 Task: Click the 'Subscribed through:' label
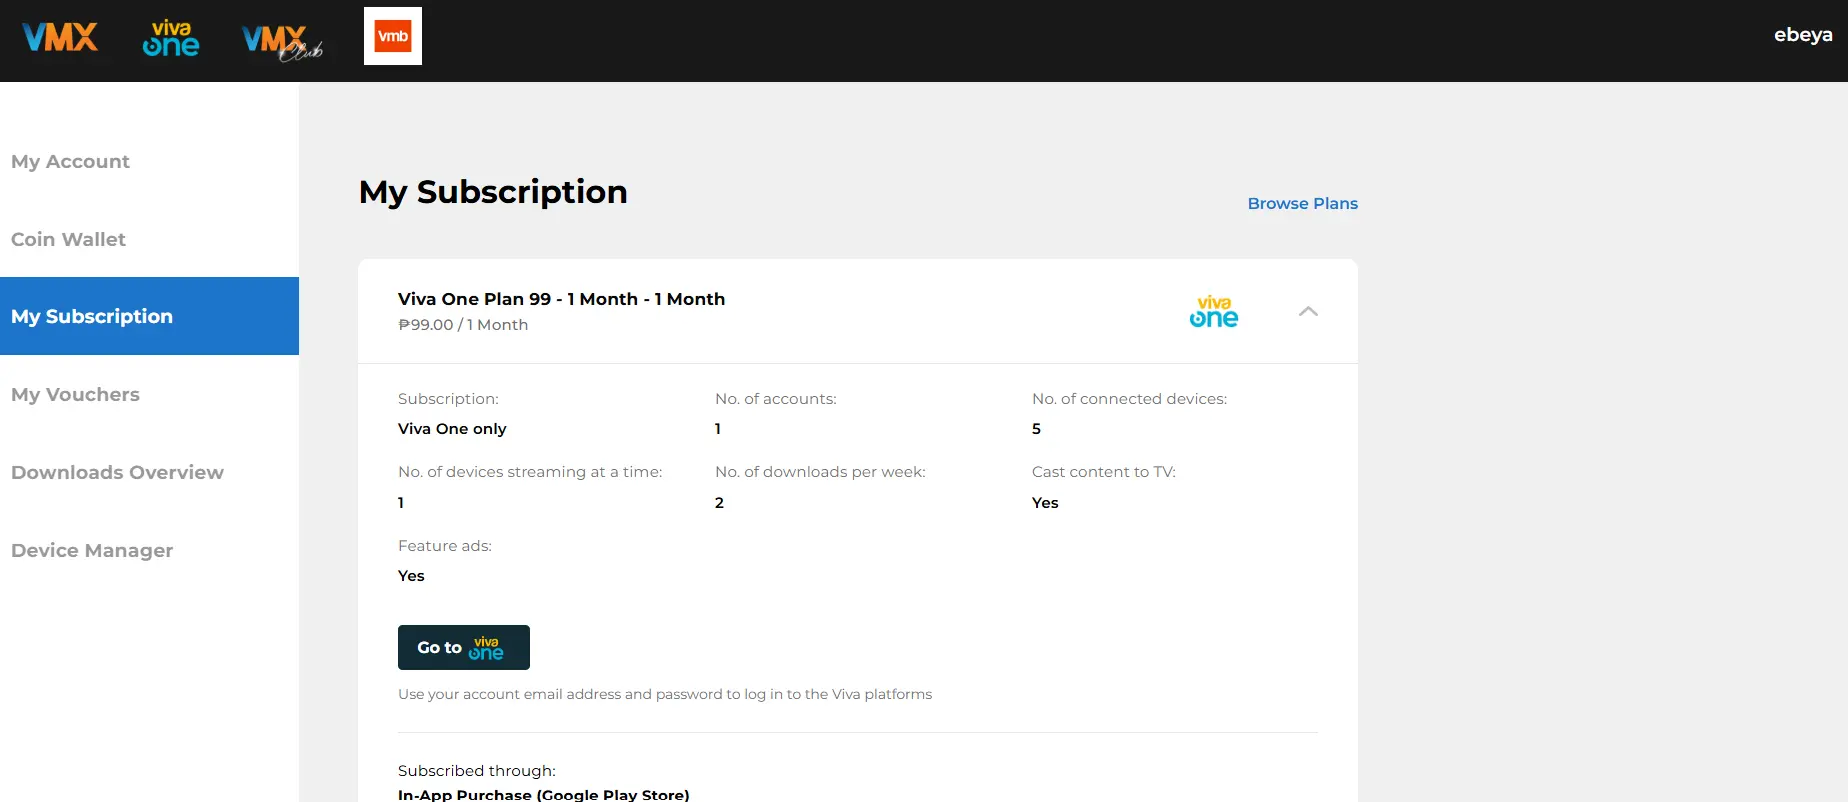(477, 771)
